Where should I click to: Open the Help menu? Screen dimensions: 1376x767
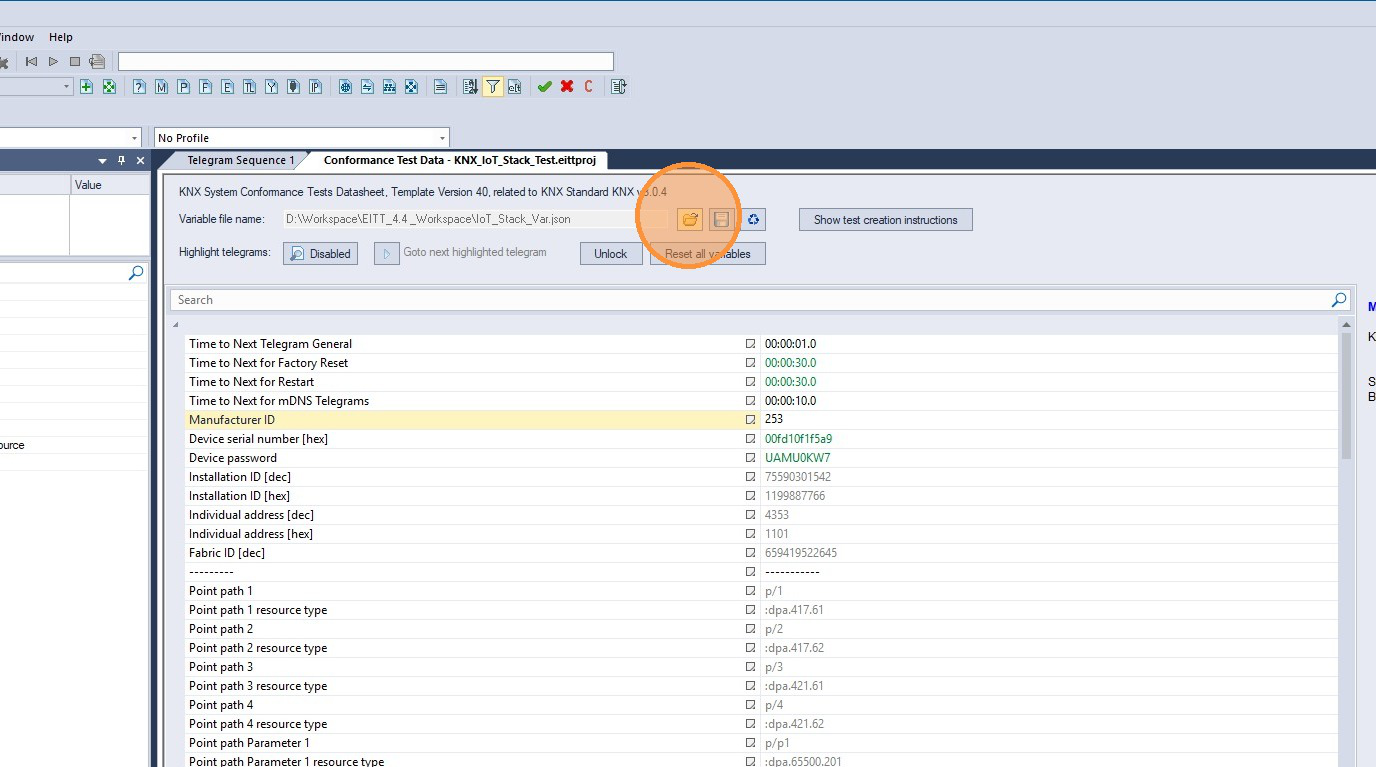point(61,37)
